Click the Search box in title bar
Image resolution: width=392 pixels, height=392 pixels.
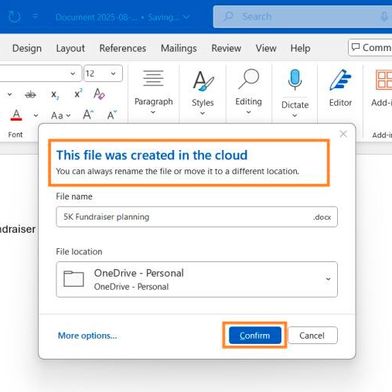(302, 16)
